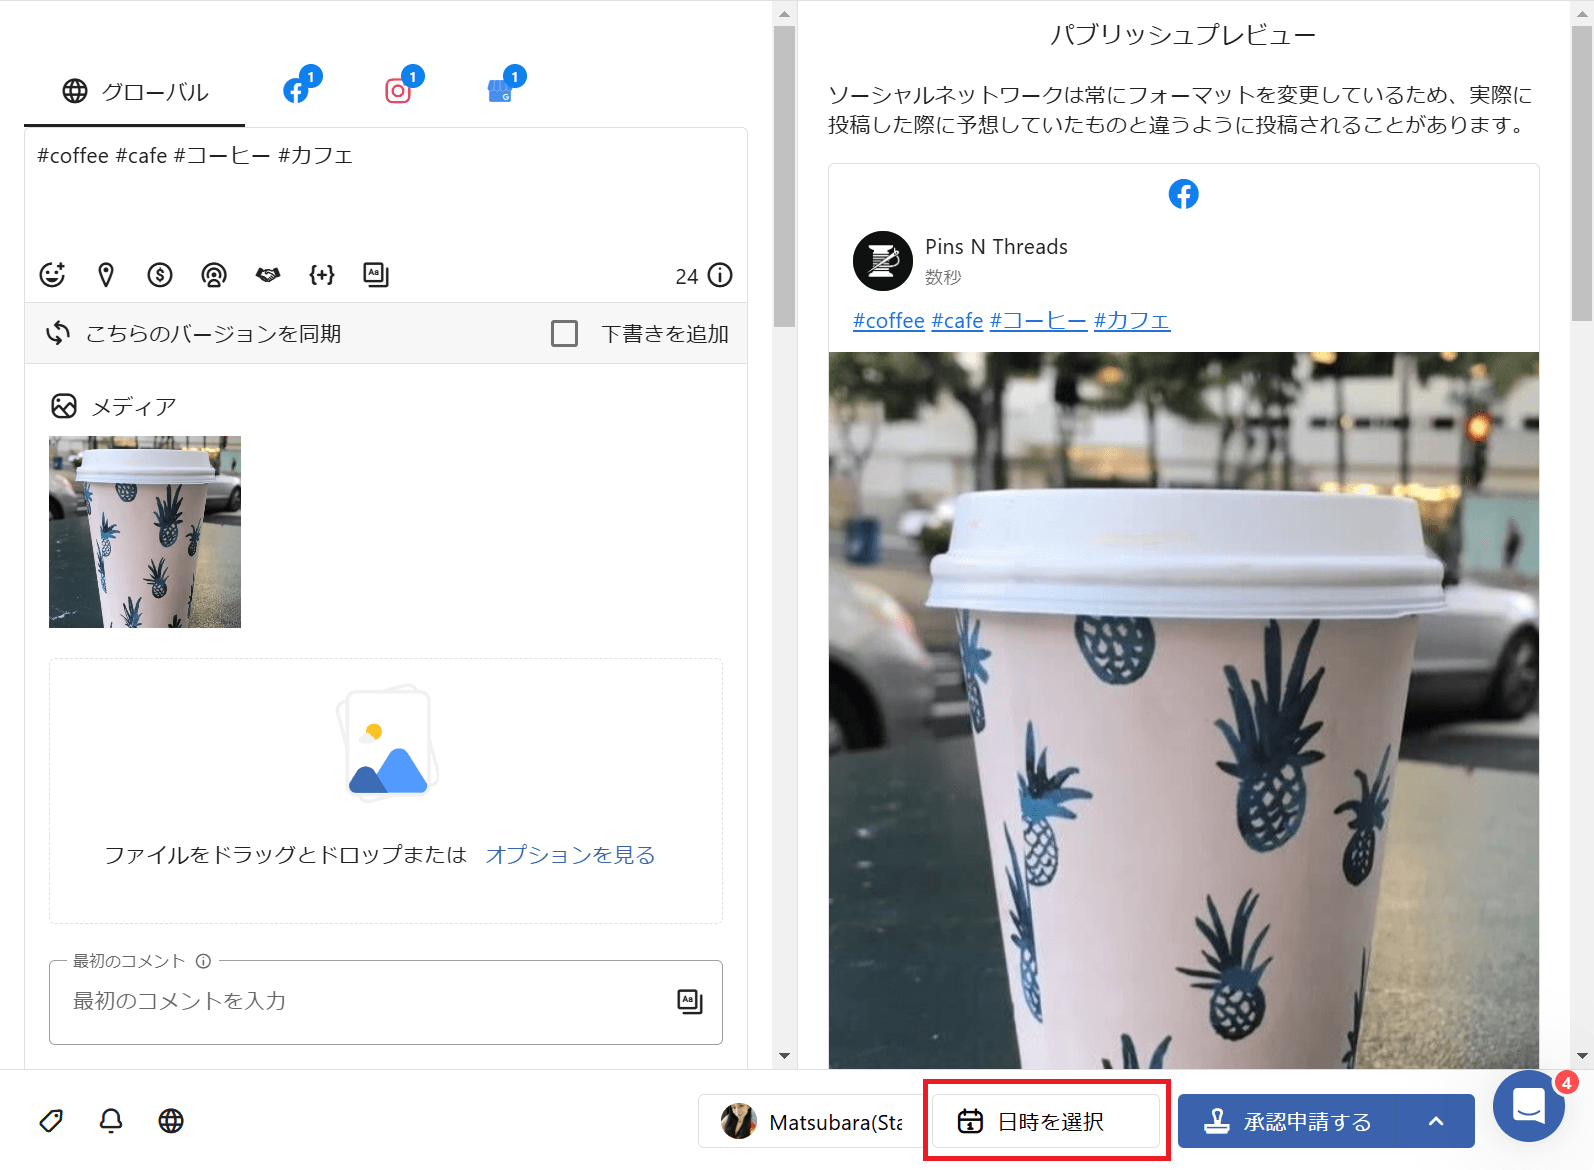Click the Pins N Threads page name
The image size is (1594, 1170).
tap(996, 247)
